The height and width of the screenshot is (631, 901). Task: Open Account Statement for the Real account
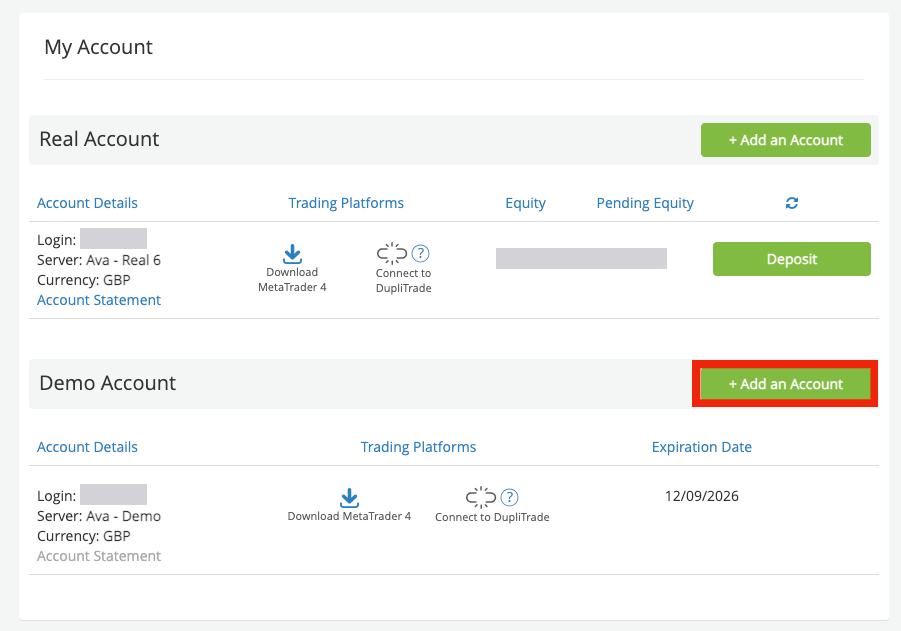coord(99,300)
